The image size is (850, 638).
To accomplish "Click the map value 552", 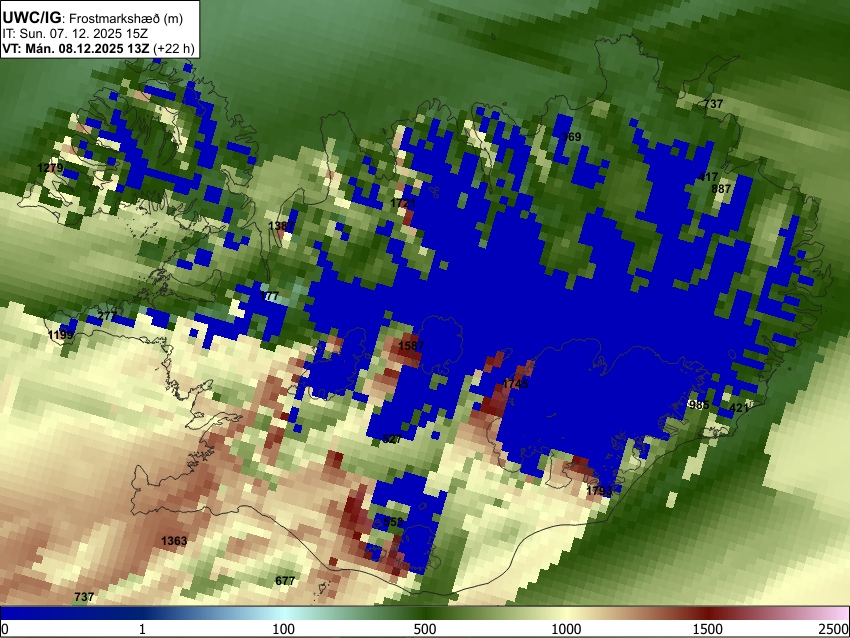I will coord(393,522).
